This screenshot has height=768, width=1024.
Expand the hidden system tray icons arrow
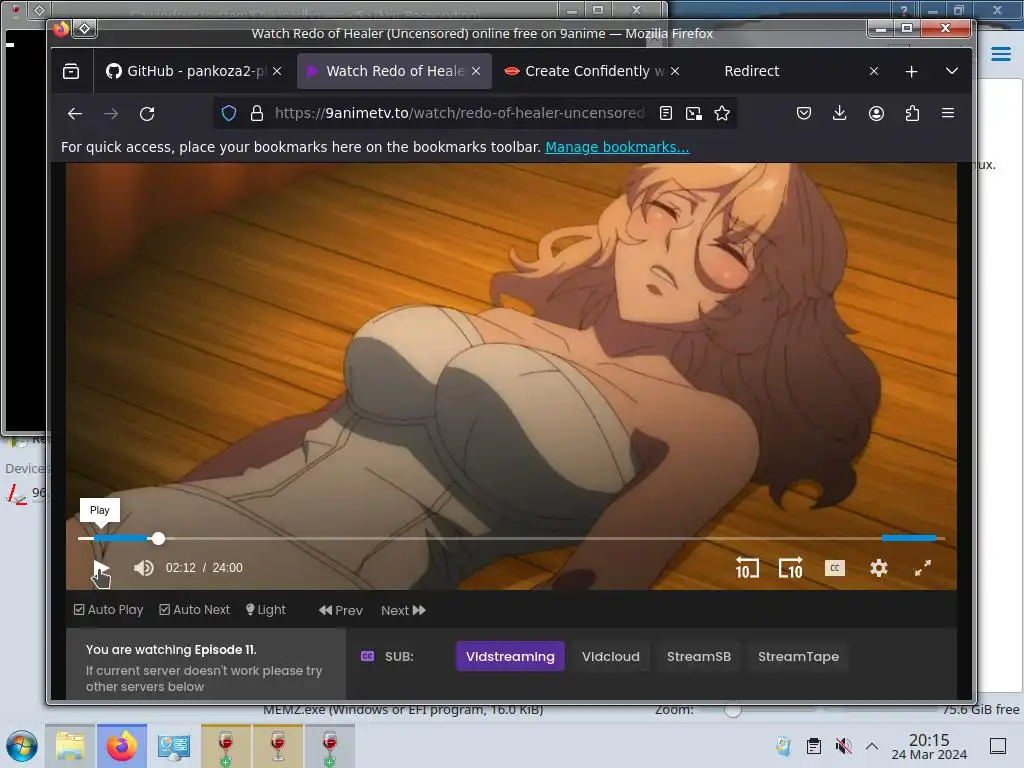pos(872,746)
